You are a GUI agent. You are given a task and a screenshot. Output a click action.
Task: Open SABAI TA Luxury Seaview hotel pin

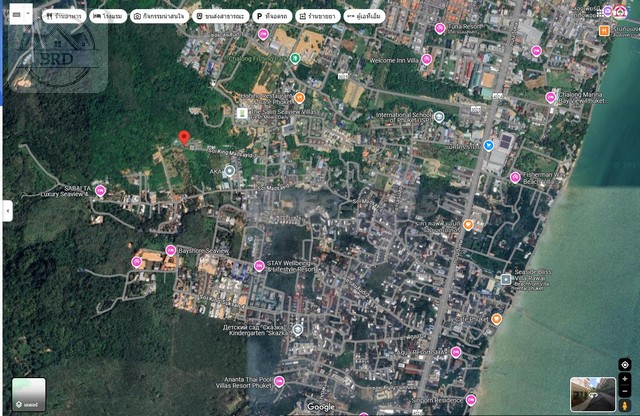click(x=100, y=190)
